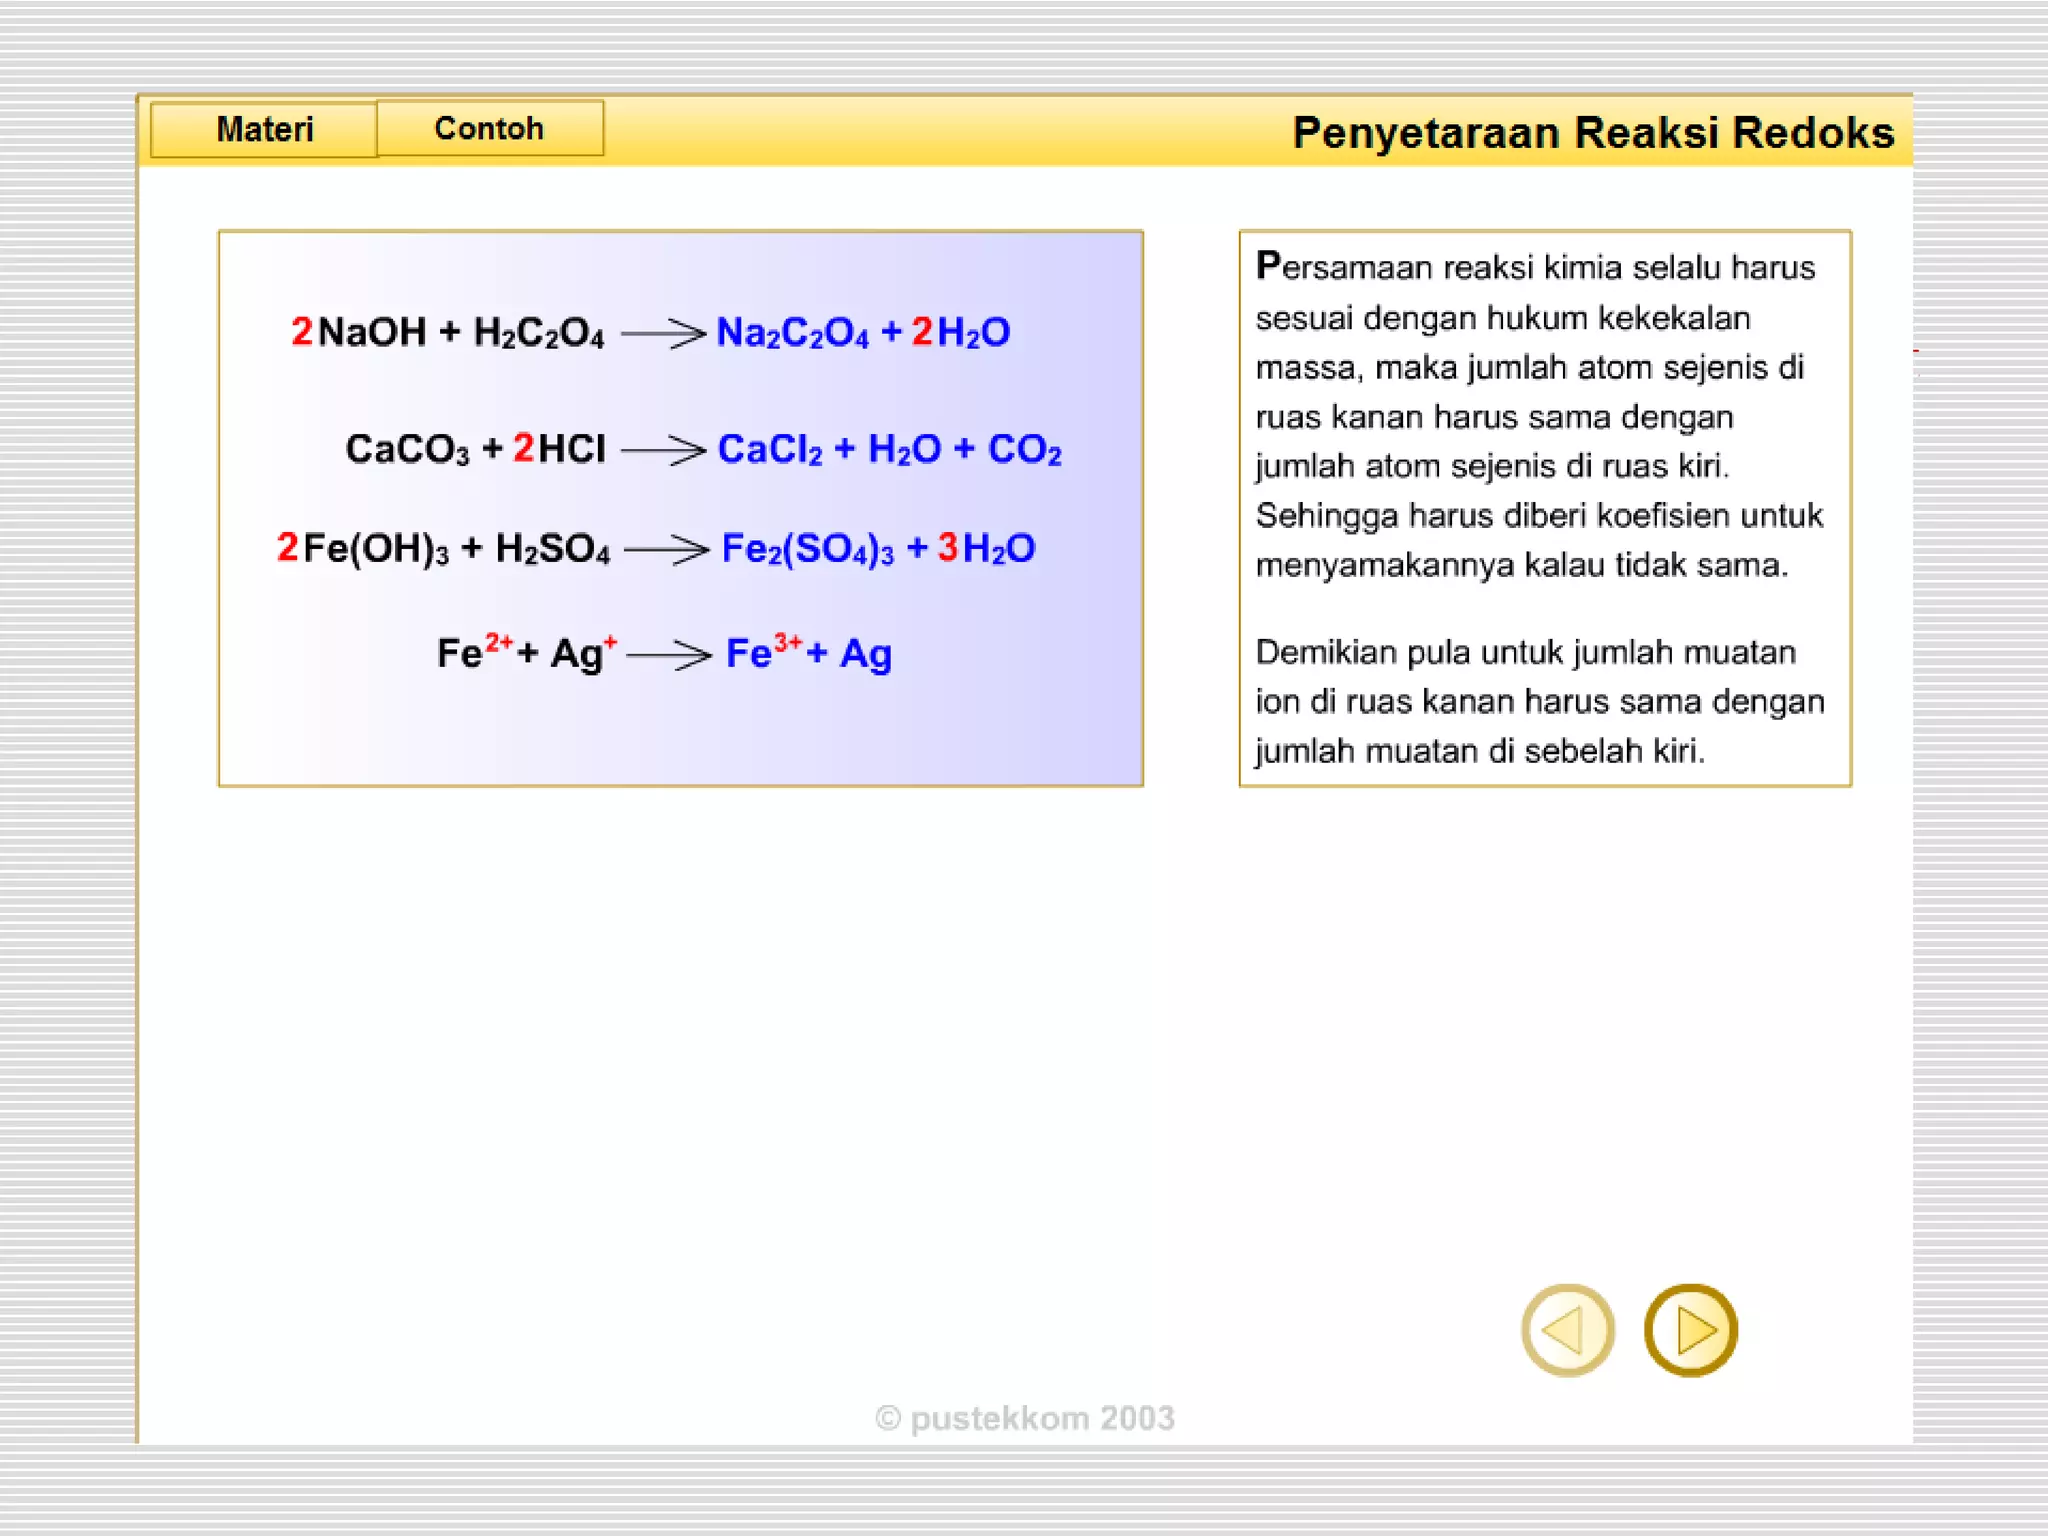Click the Penyetaraan Reaksi Redoks title
The width and height of the screenshot is (2048, 1536).
click(1593, 133)
